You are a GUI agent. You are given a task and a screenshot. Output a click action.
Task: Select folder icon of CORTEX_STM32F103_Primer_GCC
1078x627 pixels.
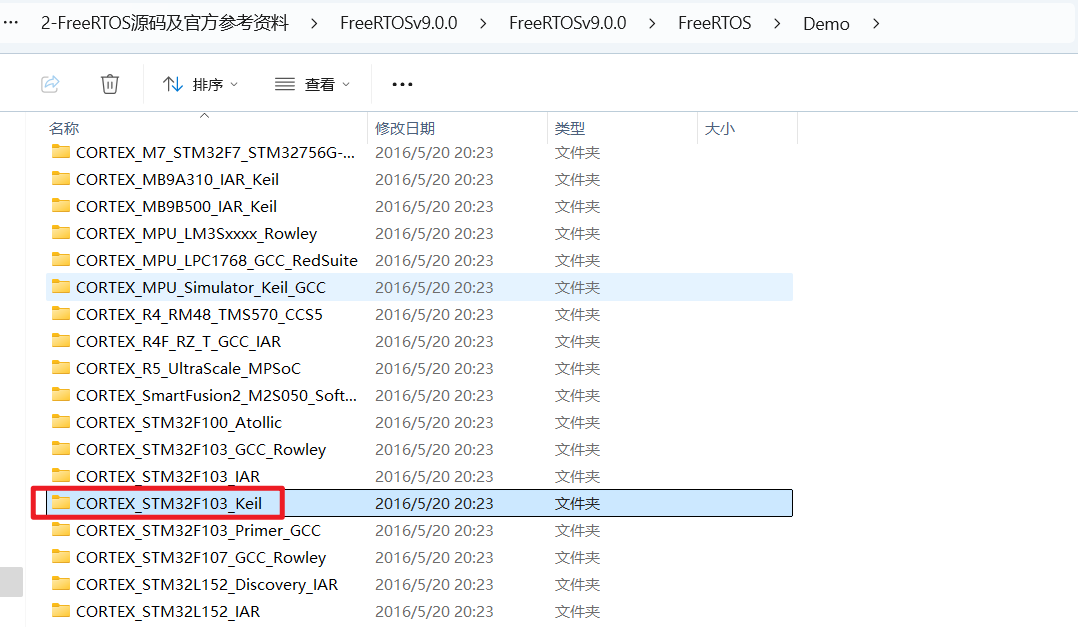60,530
